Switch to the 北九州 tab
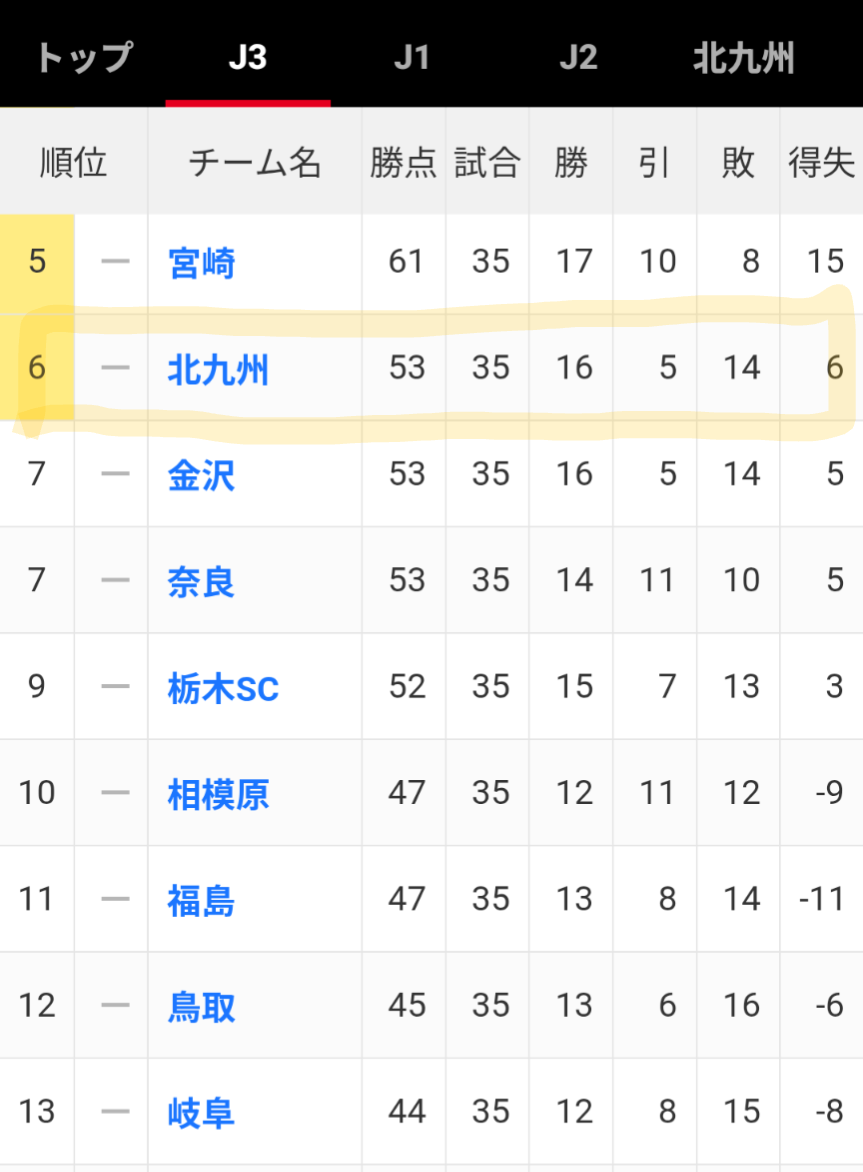 click(743, 58)
